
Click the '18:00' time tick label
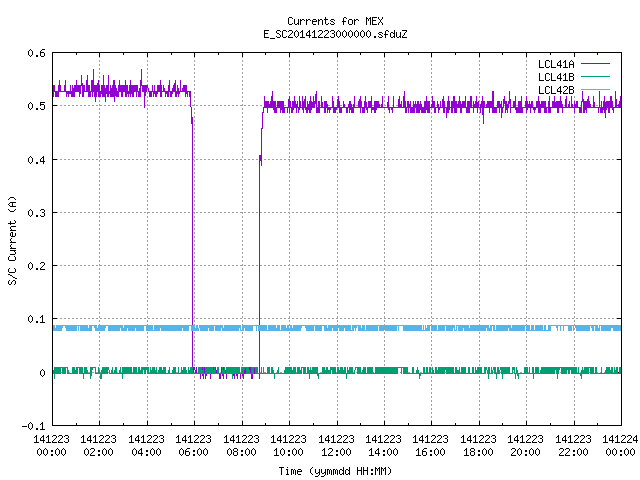coord(478,452)
